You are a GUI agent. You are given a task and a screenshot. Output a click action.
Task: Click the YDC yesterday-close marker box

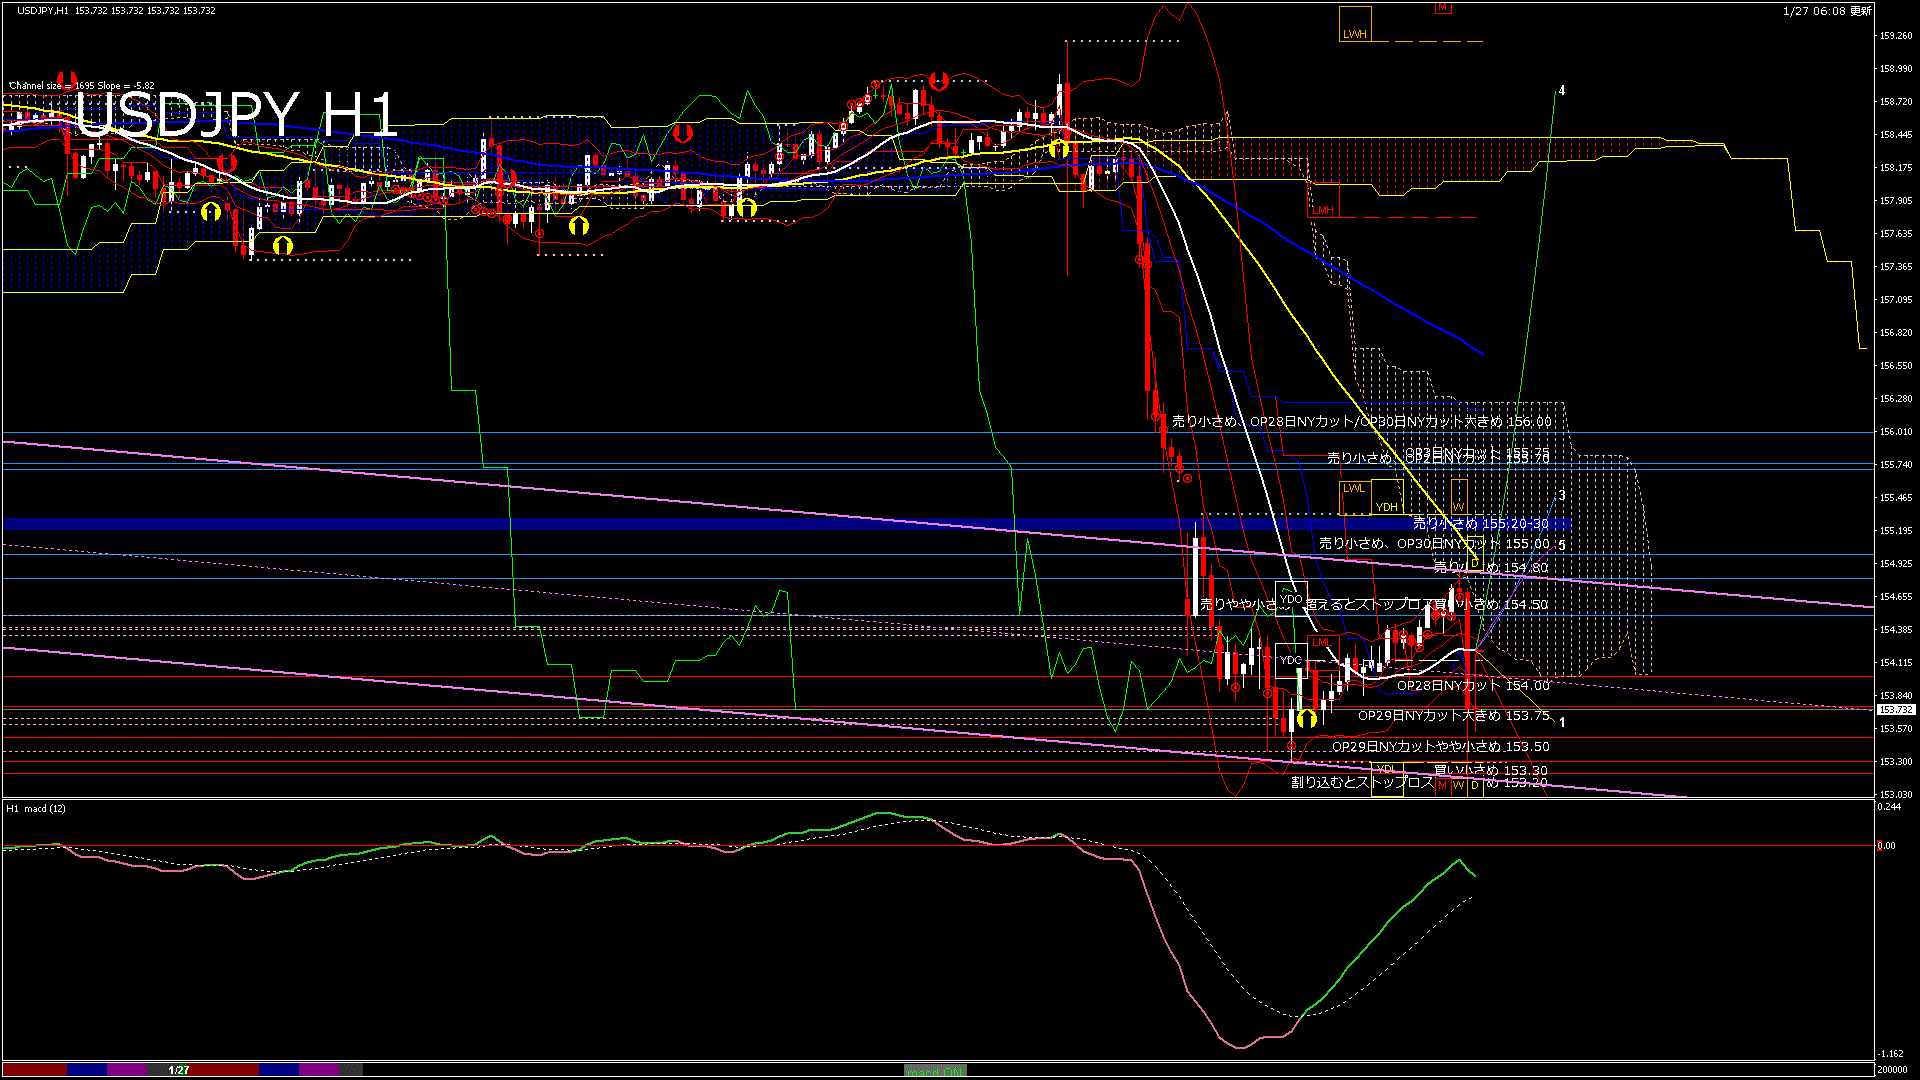coord(1290,660)
